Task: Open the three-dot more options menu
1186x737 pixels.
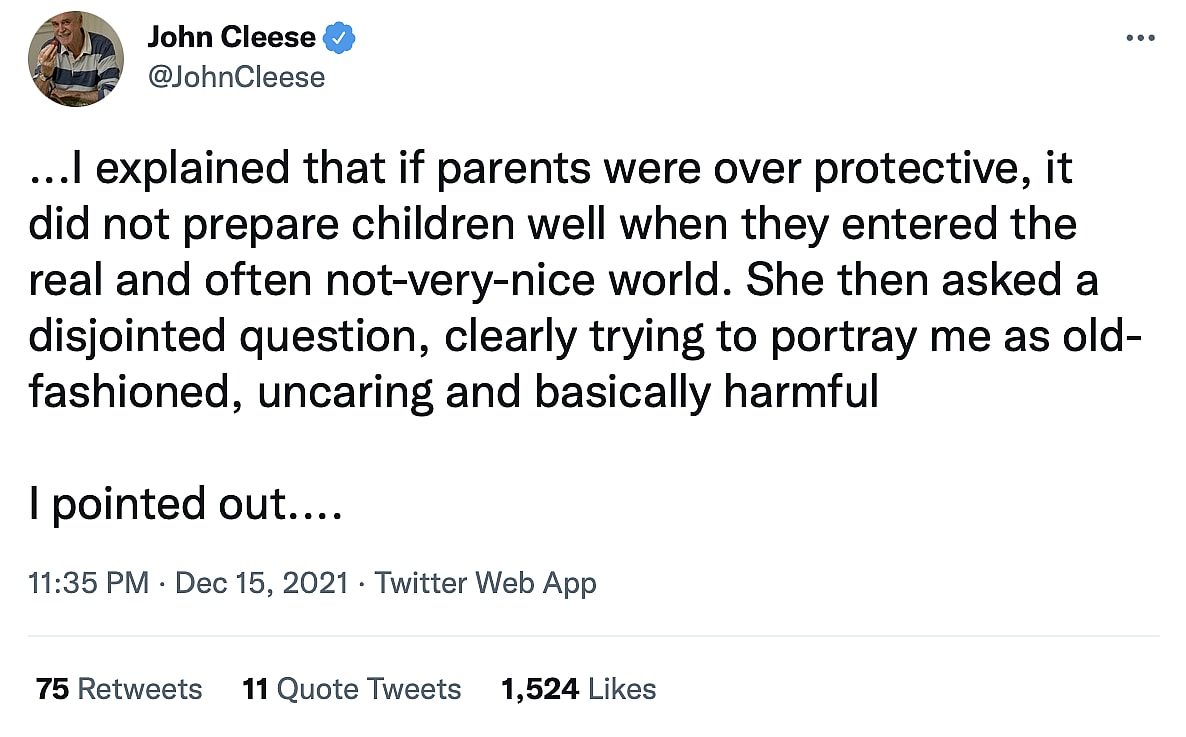Action: pos(1140,39)
